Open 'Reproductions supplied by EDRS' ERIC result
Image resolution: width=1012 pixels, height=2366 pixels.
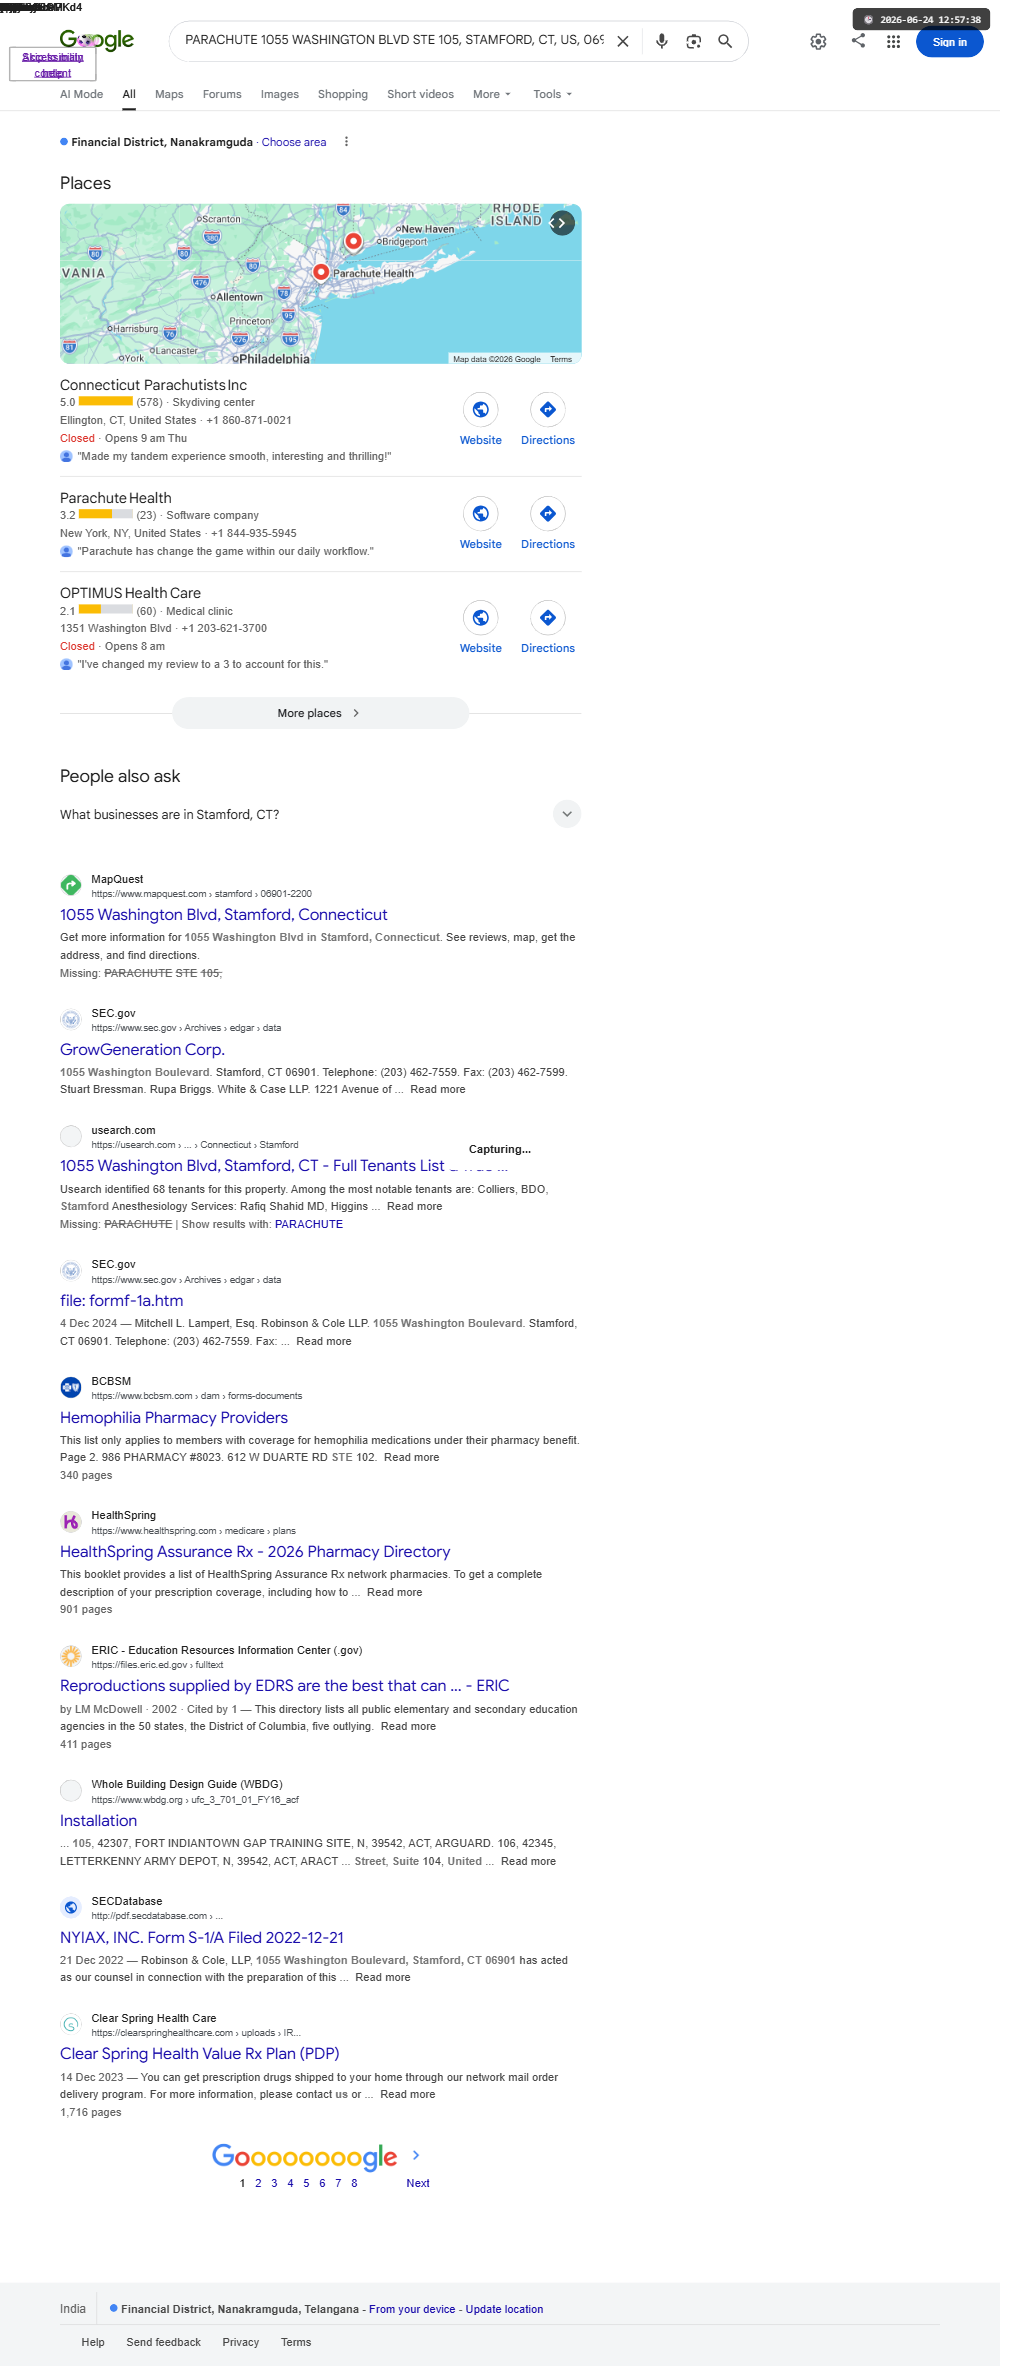click(x=284, y=1685)
